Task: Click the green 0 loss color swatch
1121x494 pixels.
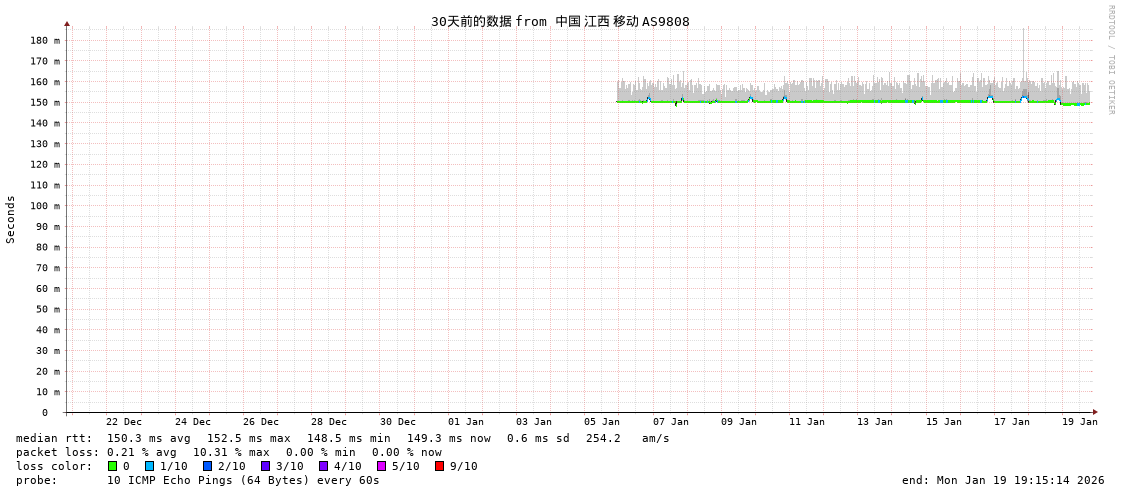Action: tap(113, 466)
